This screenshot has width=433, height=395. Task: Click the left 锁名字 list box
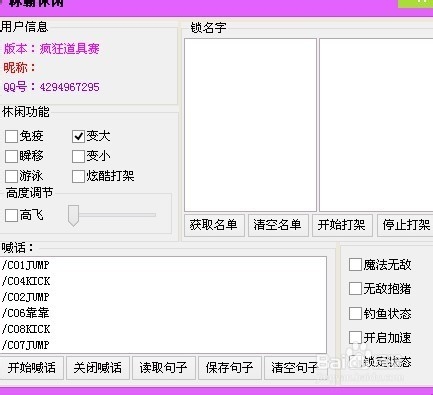pos(250,125)
